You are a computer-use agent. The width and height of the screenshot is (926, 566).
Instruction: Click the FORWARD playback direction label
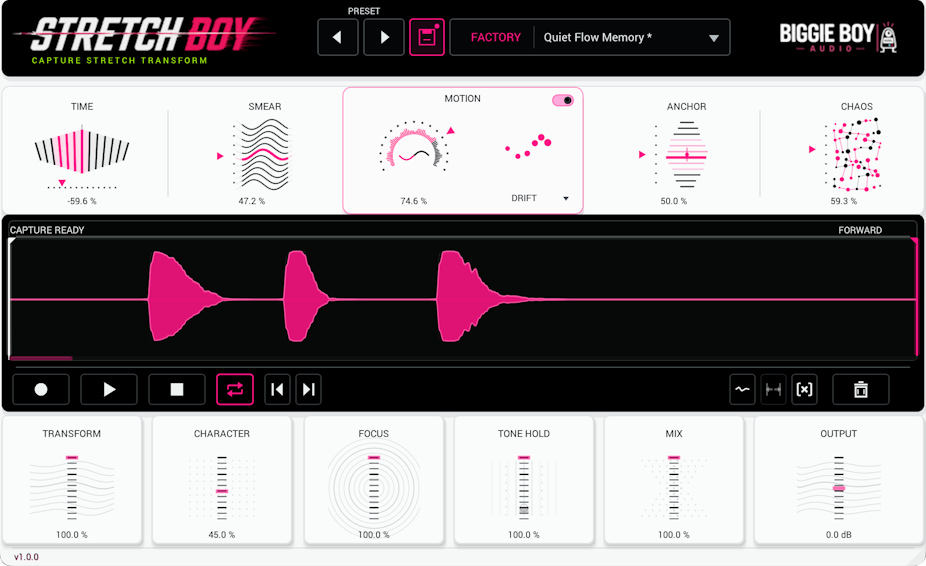click(x=860, y=230)
